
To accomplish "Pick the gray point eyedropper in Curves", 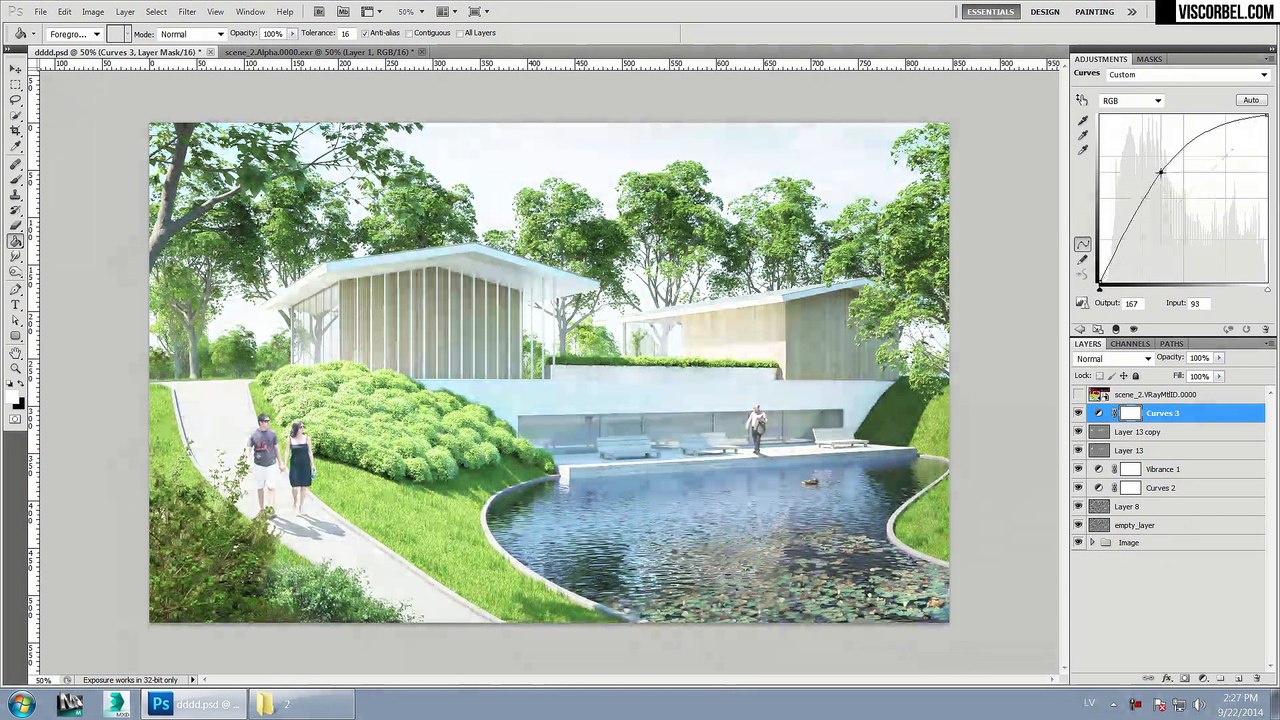I will [1083, 136].
